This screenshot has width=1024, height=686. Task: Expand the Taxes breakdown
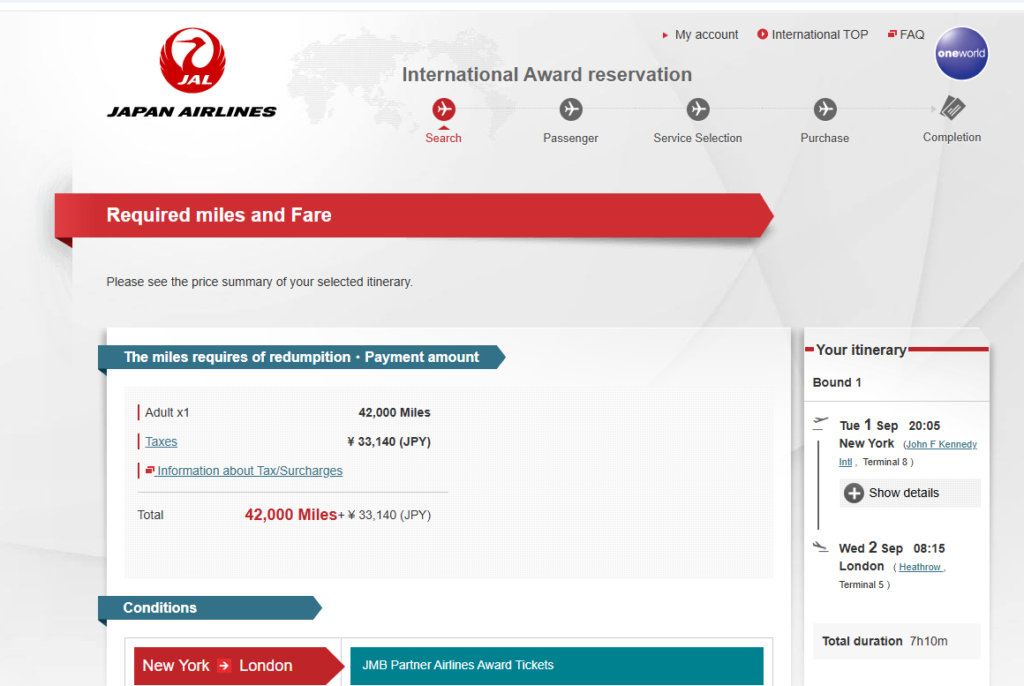click(160, 441)
